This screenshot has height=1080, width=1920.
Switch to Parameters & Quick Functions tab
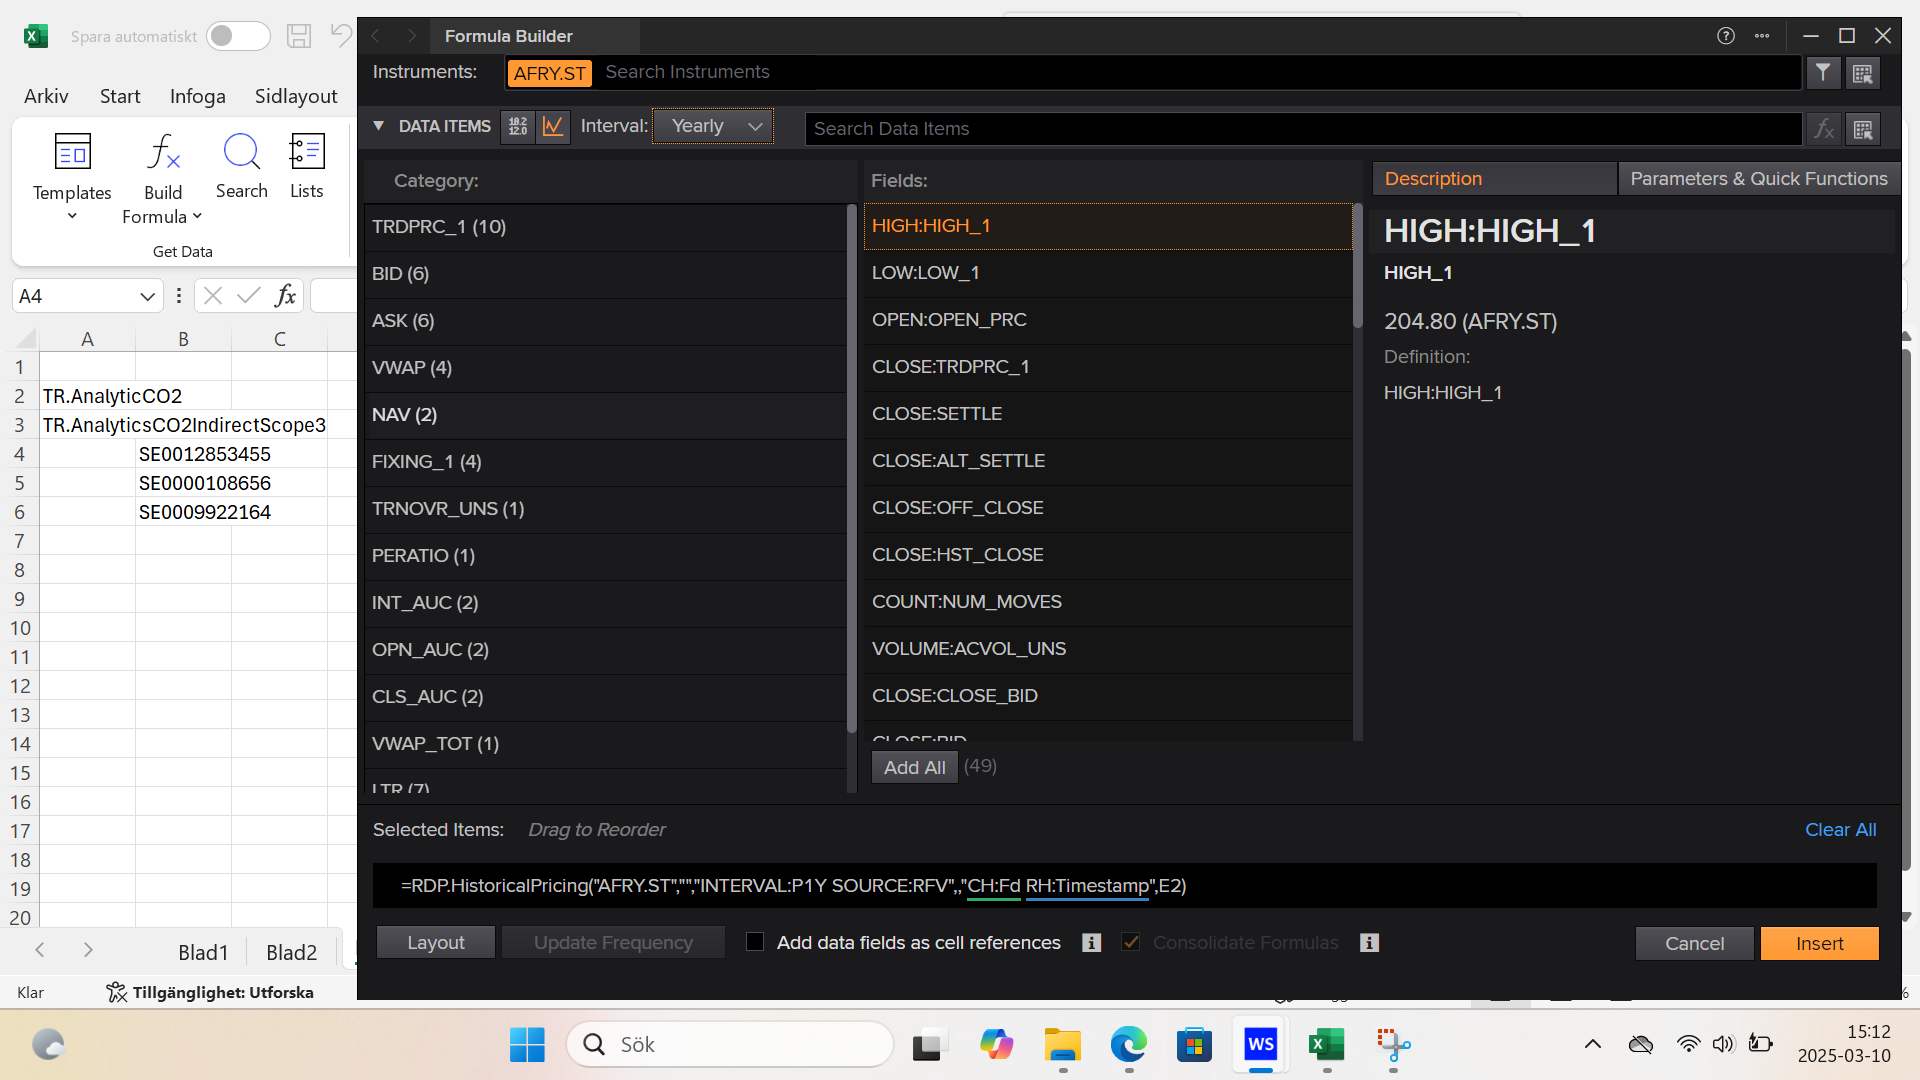pos(1758,179)
